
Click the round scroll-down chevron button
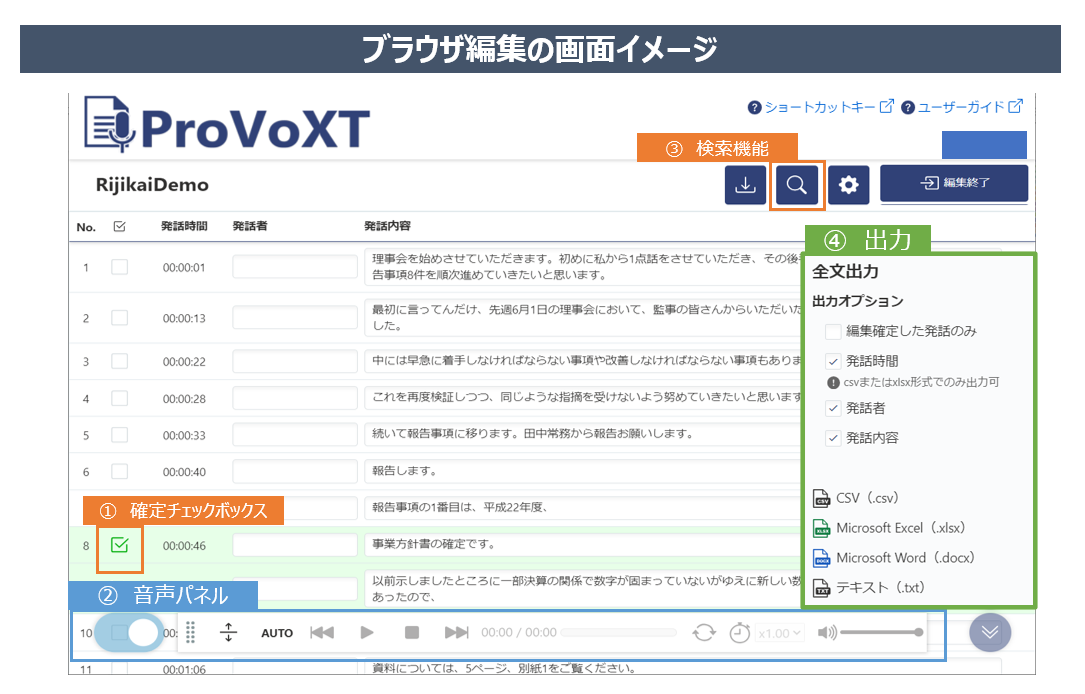990,632
